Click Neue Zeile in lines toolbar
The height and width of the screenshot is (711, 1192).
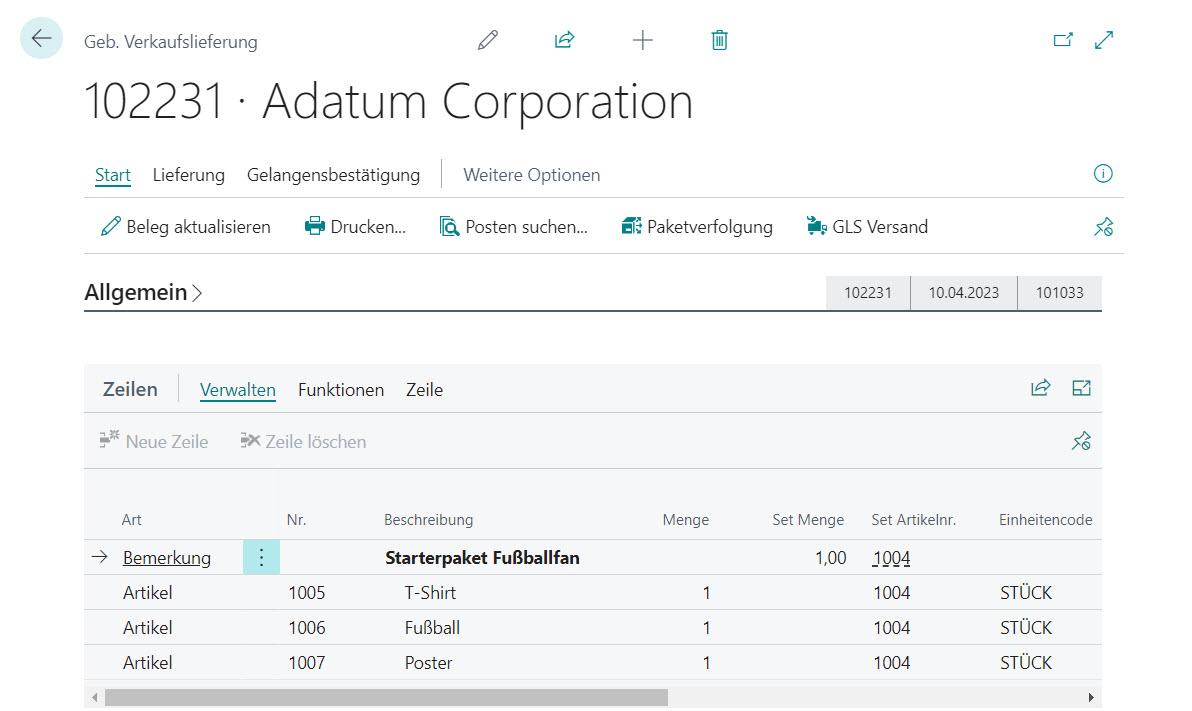click(x=154, y=442)
